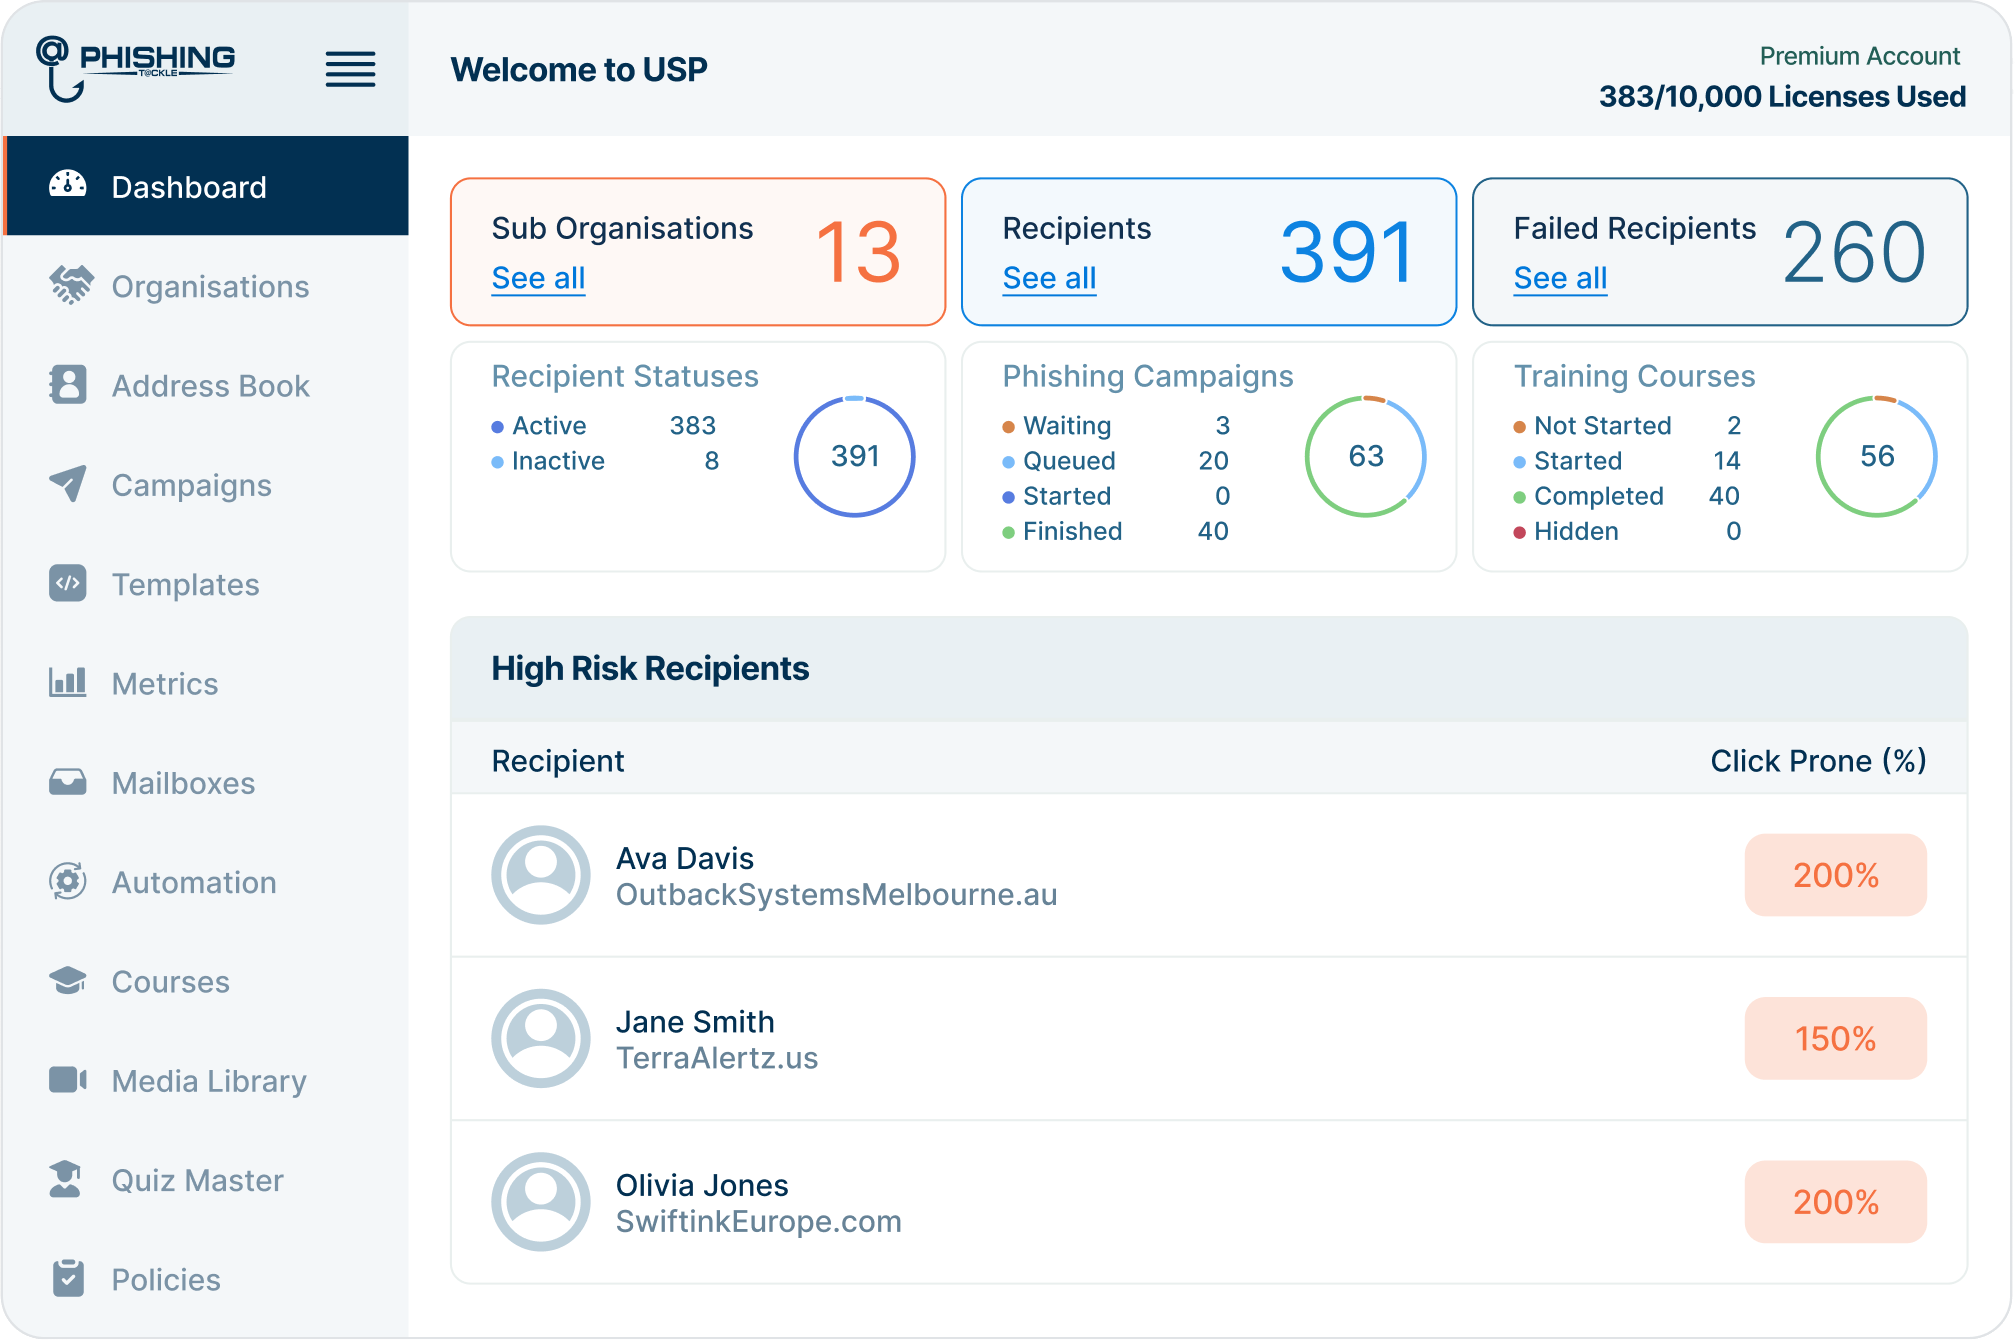Click the Metrics bar chart icon
Screen dimensions: 2015x1340
pyautogui.click(x=68, y=682)
